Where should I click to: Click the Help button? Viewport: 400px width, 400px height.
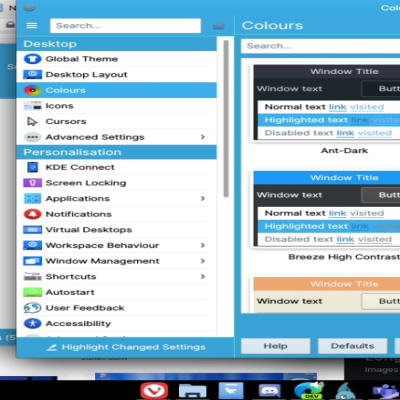[276, 346]
